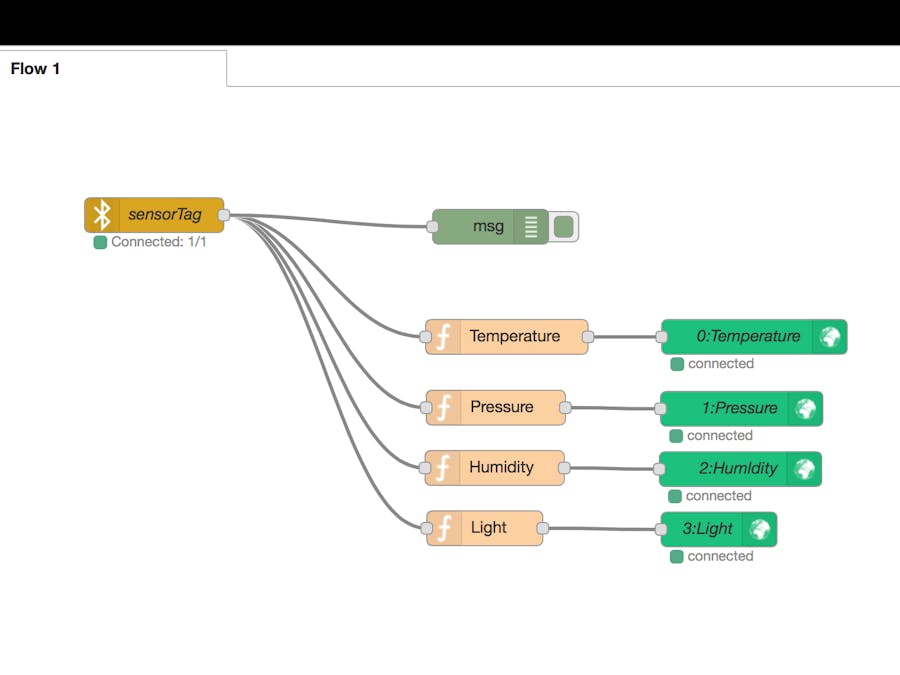Click the globe icon on the 1:Pressure node
The image size is (900, 675).
806,408
